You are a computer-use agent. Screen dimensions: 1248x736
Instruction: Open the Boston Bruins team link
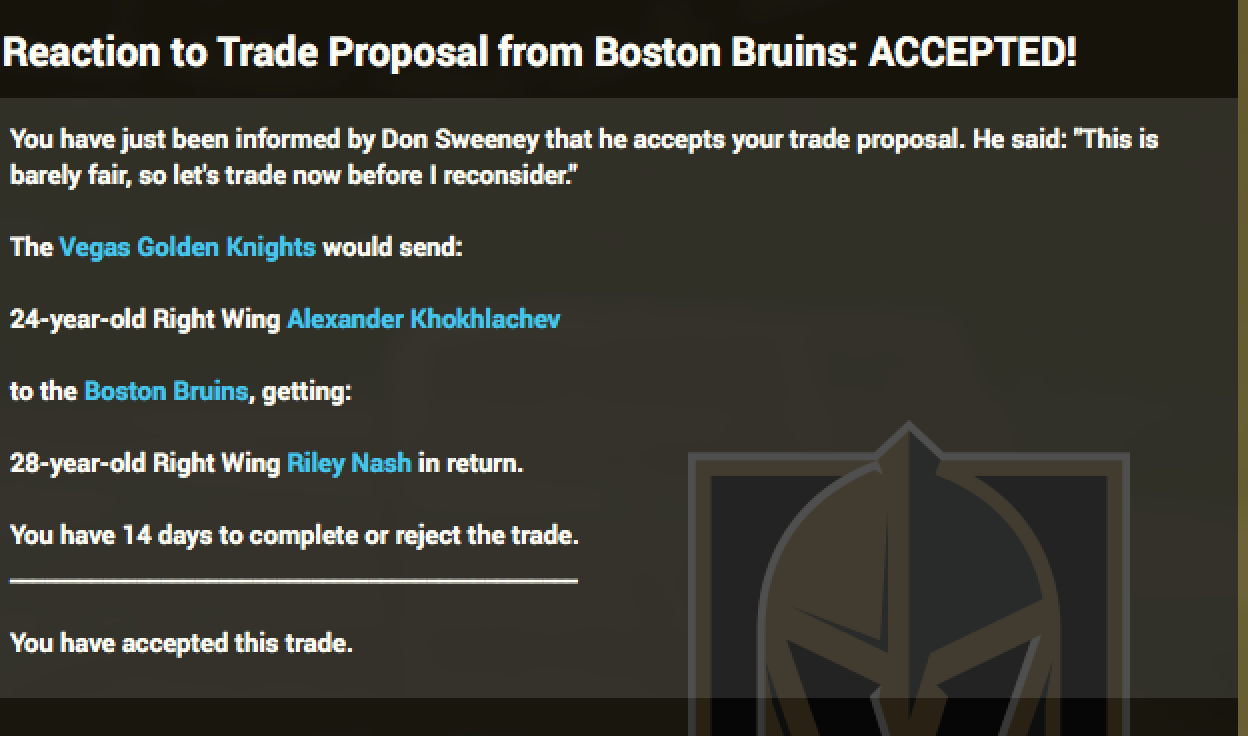165,391
